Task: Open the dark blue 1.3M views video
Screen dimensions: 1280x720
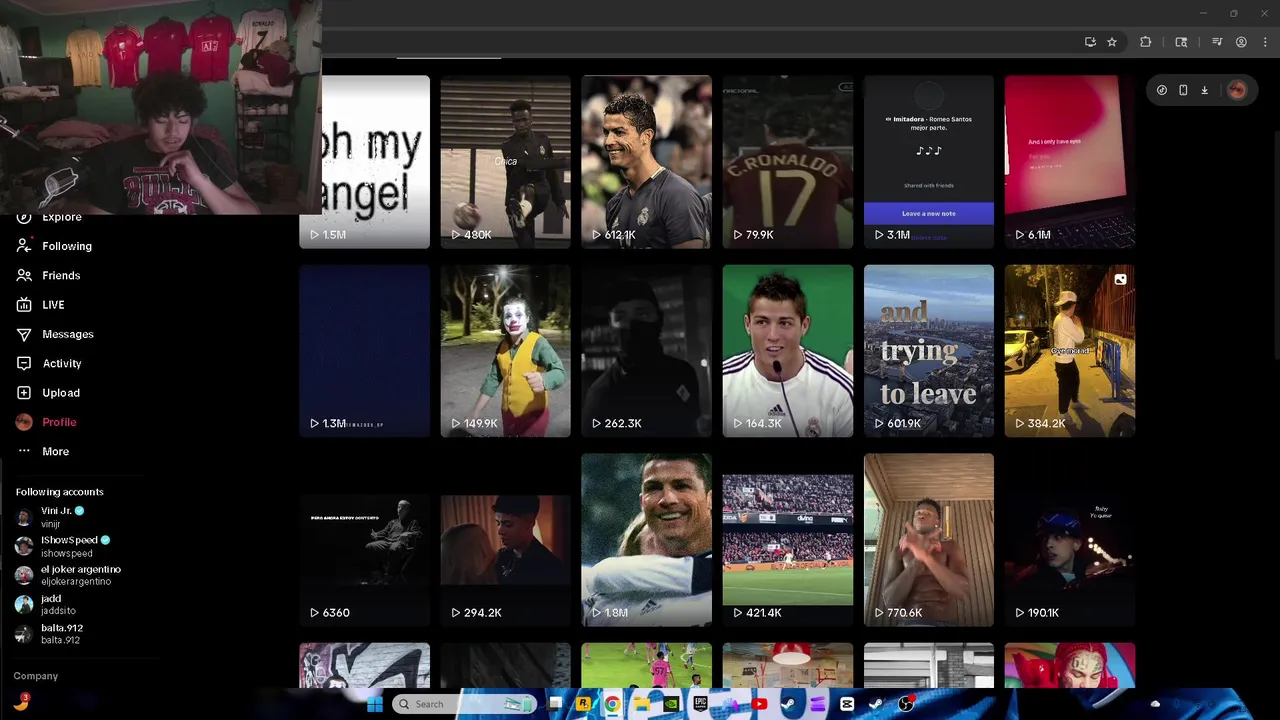Action: [365, 351]
